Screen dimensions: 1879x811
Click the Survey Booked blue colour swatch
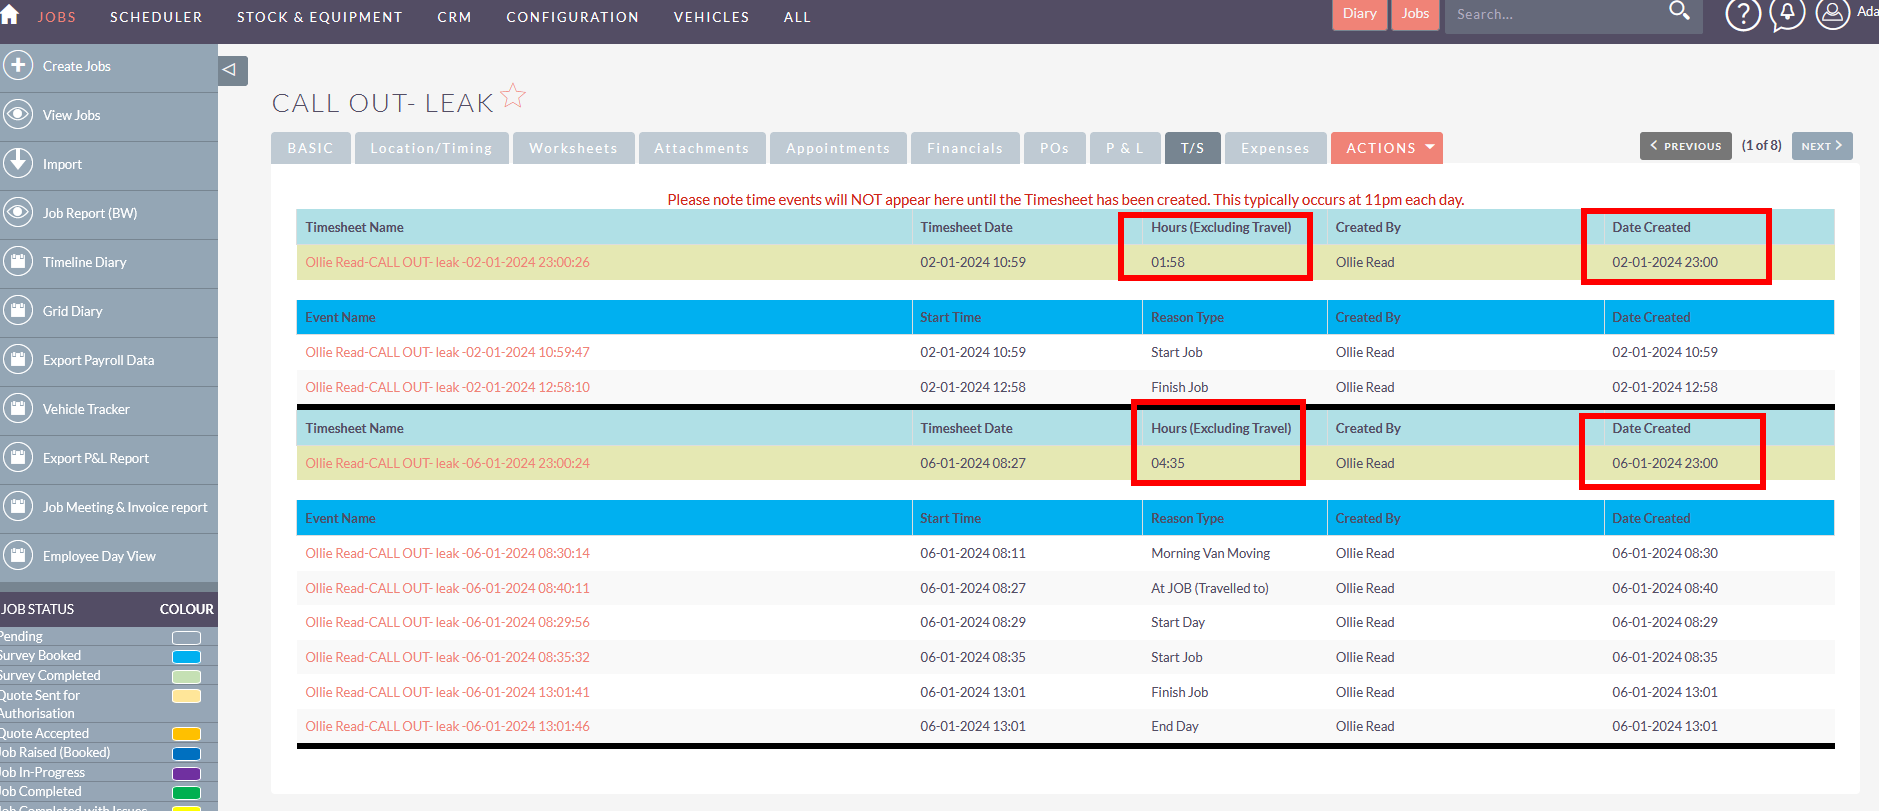click(186, 657)
